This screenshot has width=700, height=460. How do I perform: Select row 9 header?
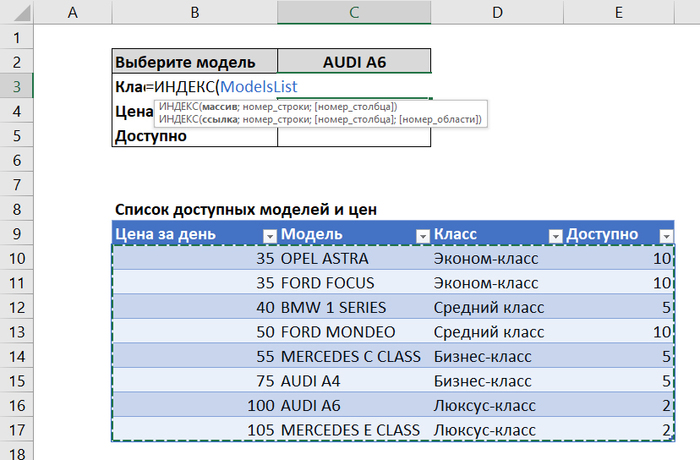17,234
